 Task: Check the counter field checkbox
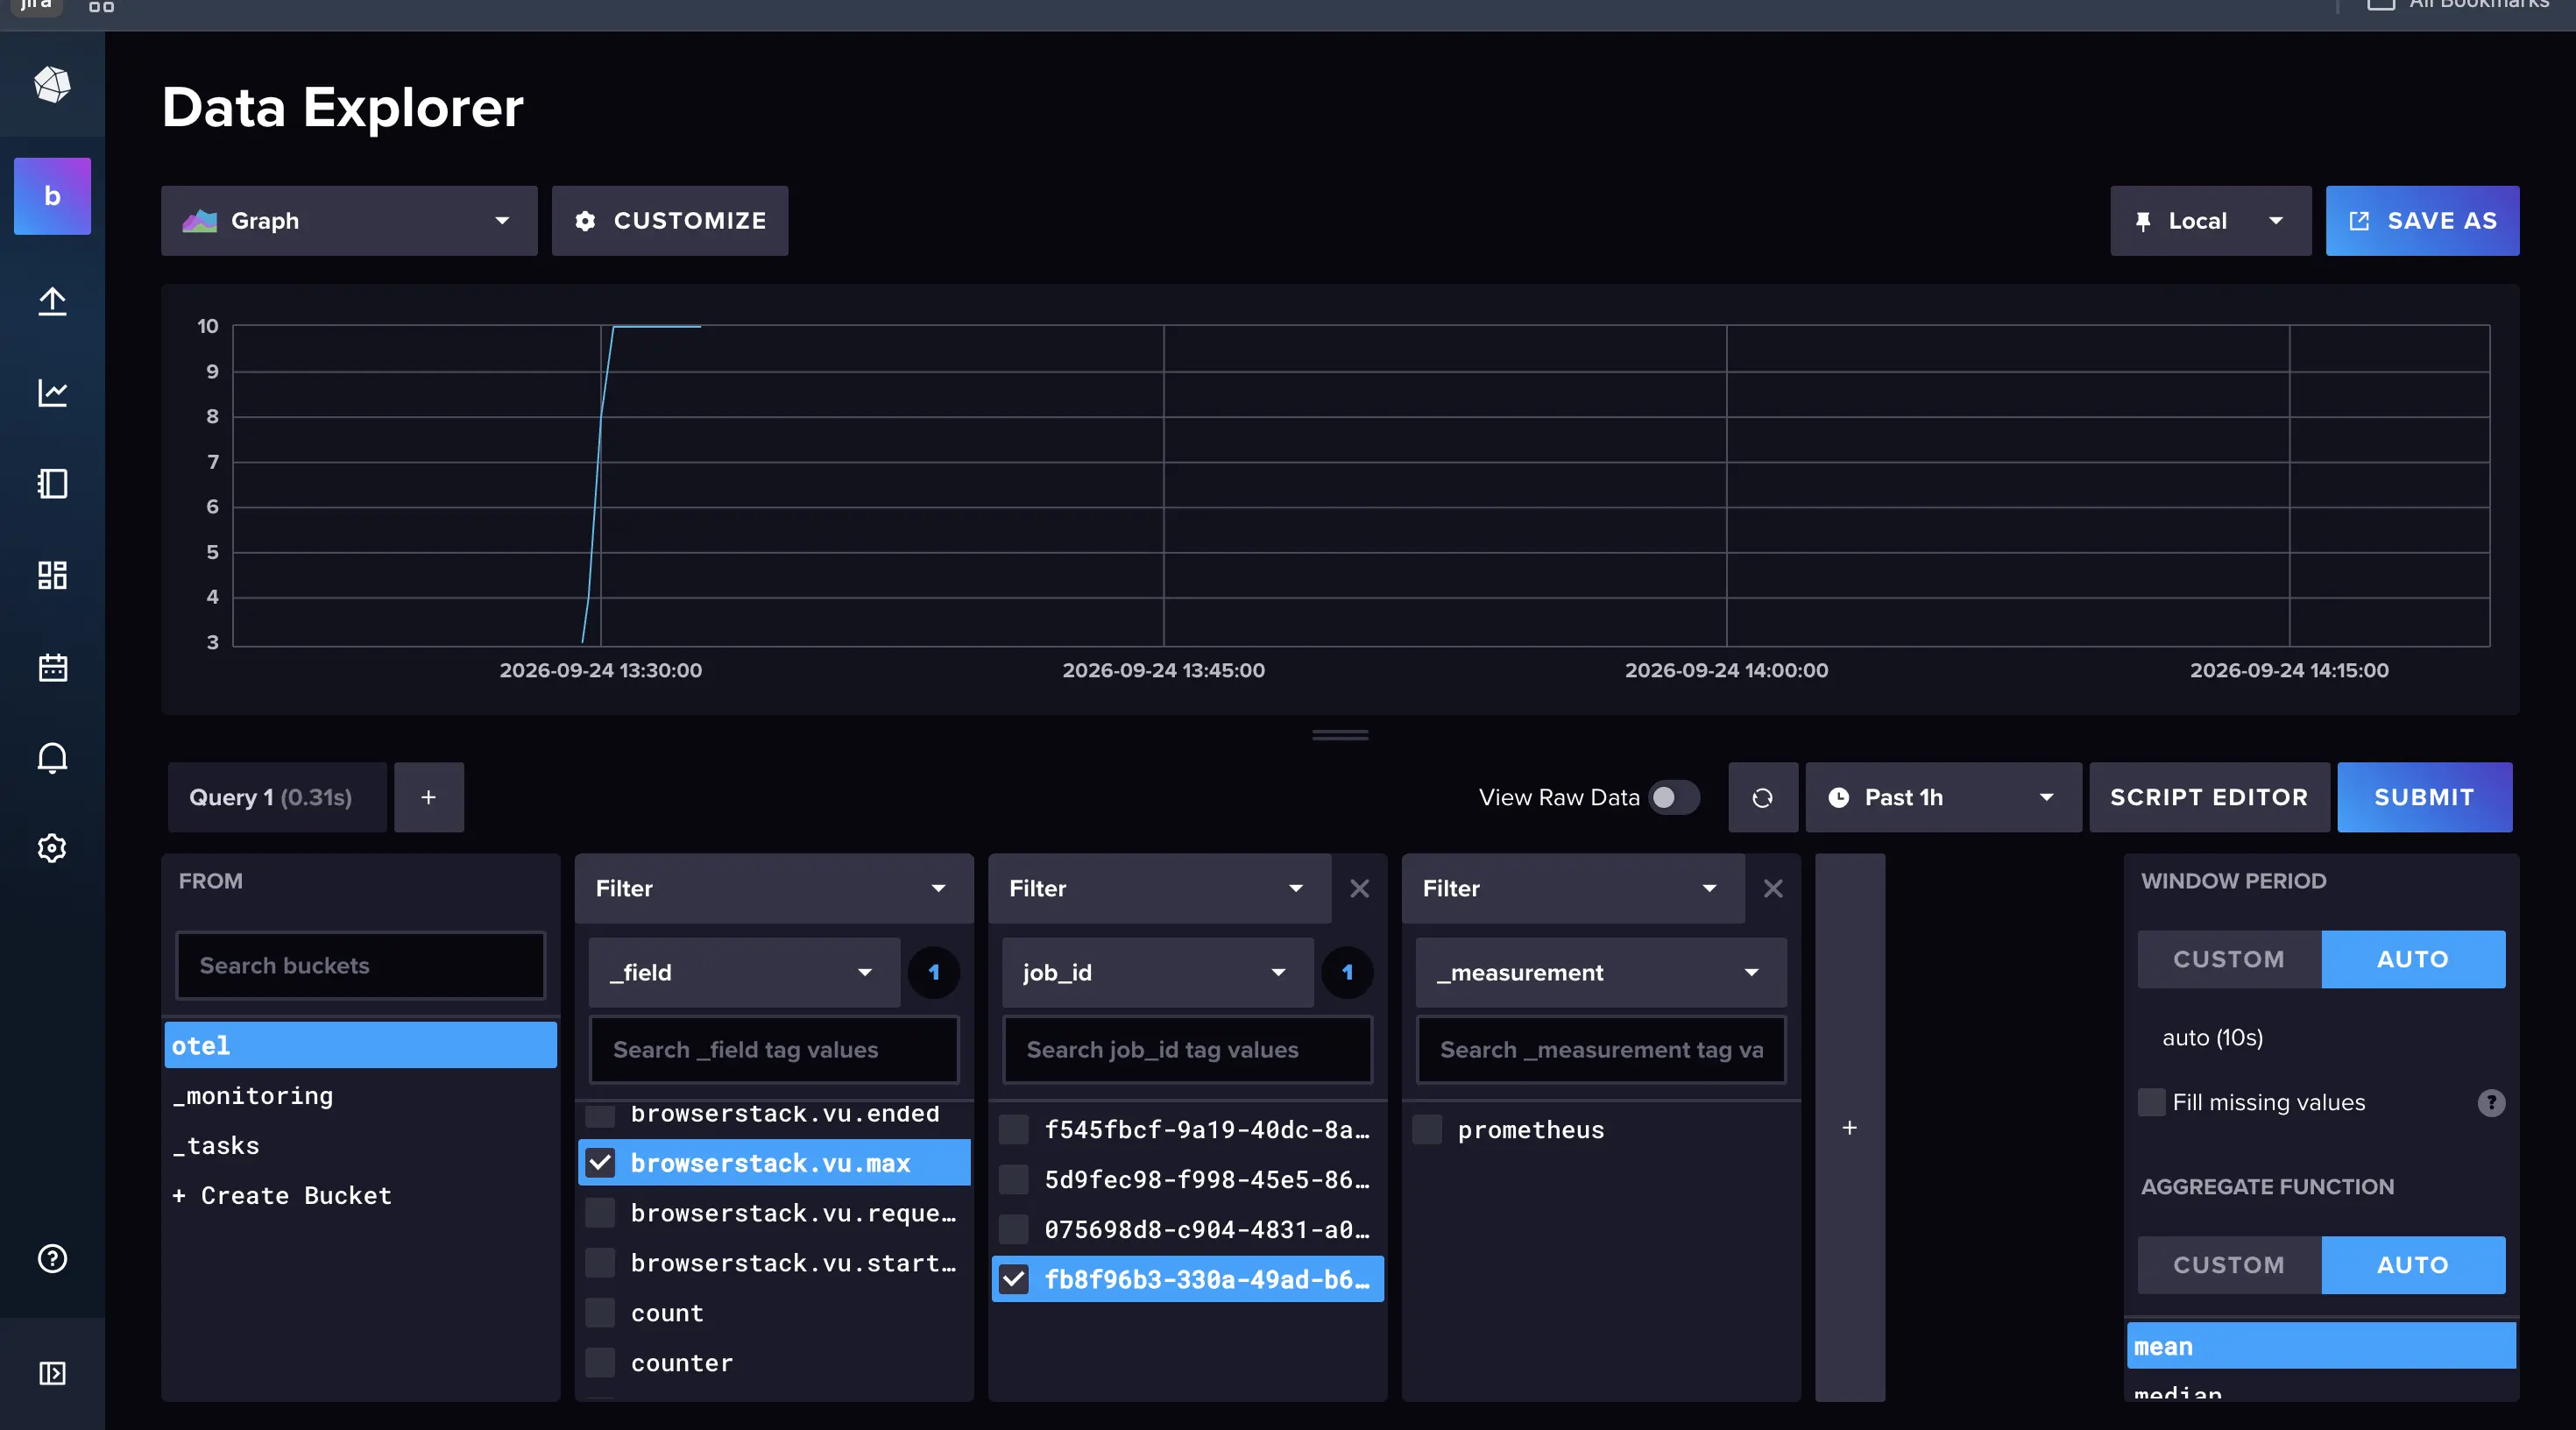[x=600, y=1363]
